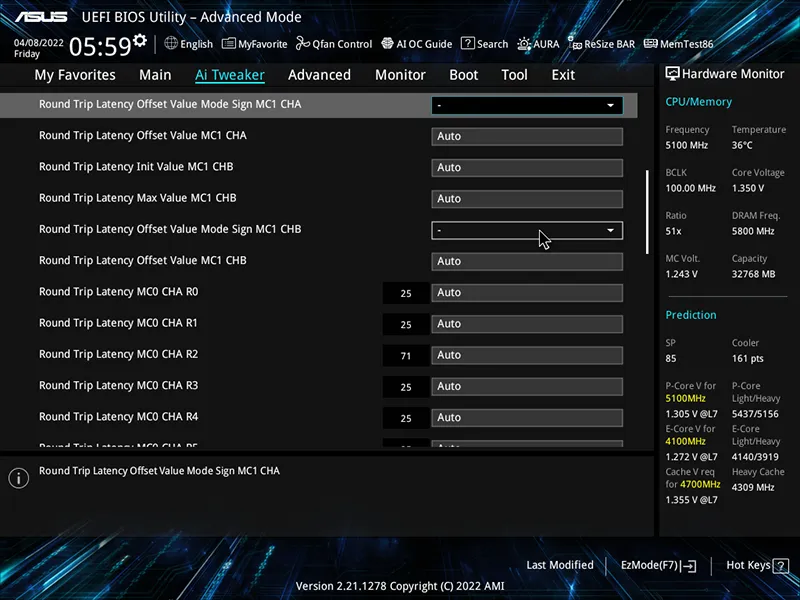Click the Hot Keys question mark icon
The image size is (800, 600).
tap(781, 565)
